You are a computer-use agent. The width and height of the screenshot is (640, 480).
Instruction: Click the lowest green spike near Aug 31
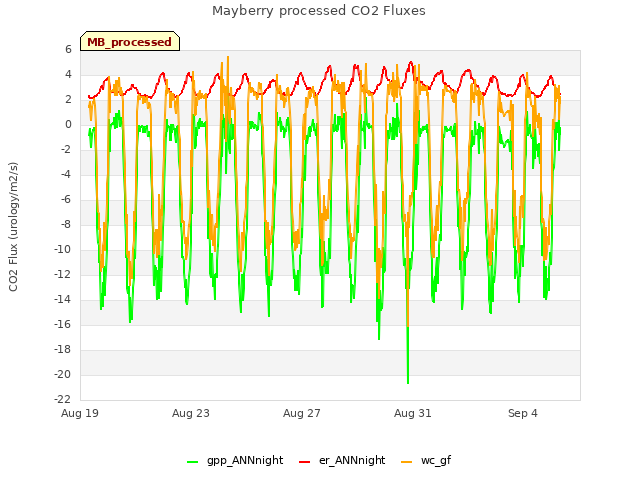pos(408,381)
